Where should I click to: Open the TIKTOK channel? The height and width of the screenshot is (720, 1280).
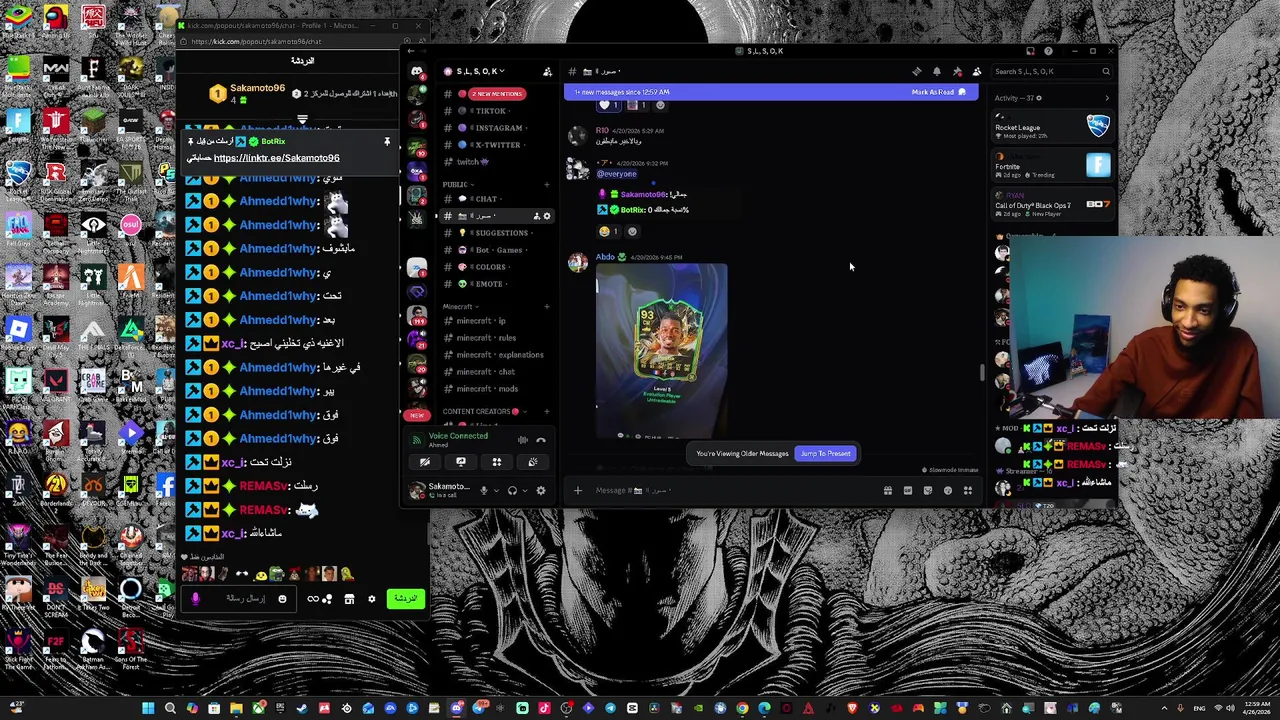[x=497, y=111]
